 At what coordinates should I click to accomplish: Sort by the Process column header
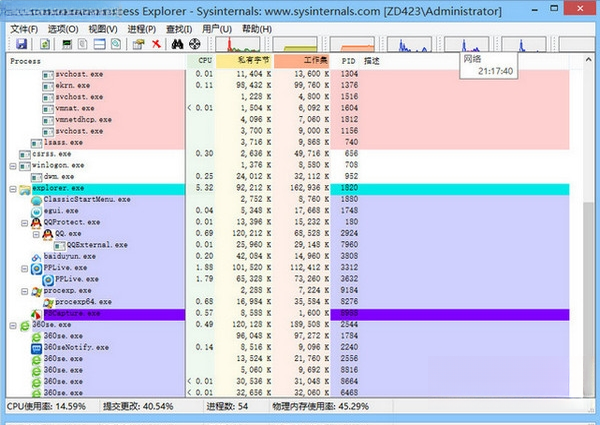pyautogui.click(x=96, y=61)
